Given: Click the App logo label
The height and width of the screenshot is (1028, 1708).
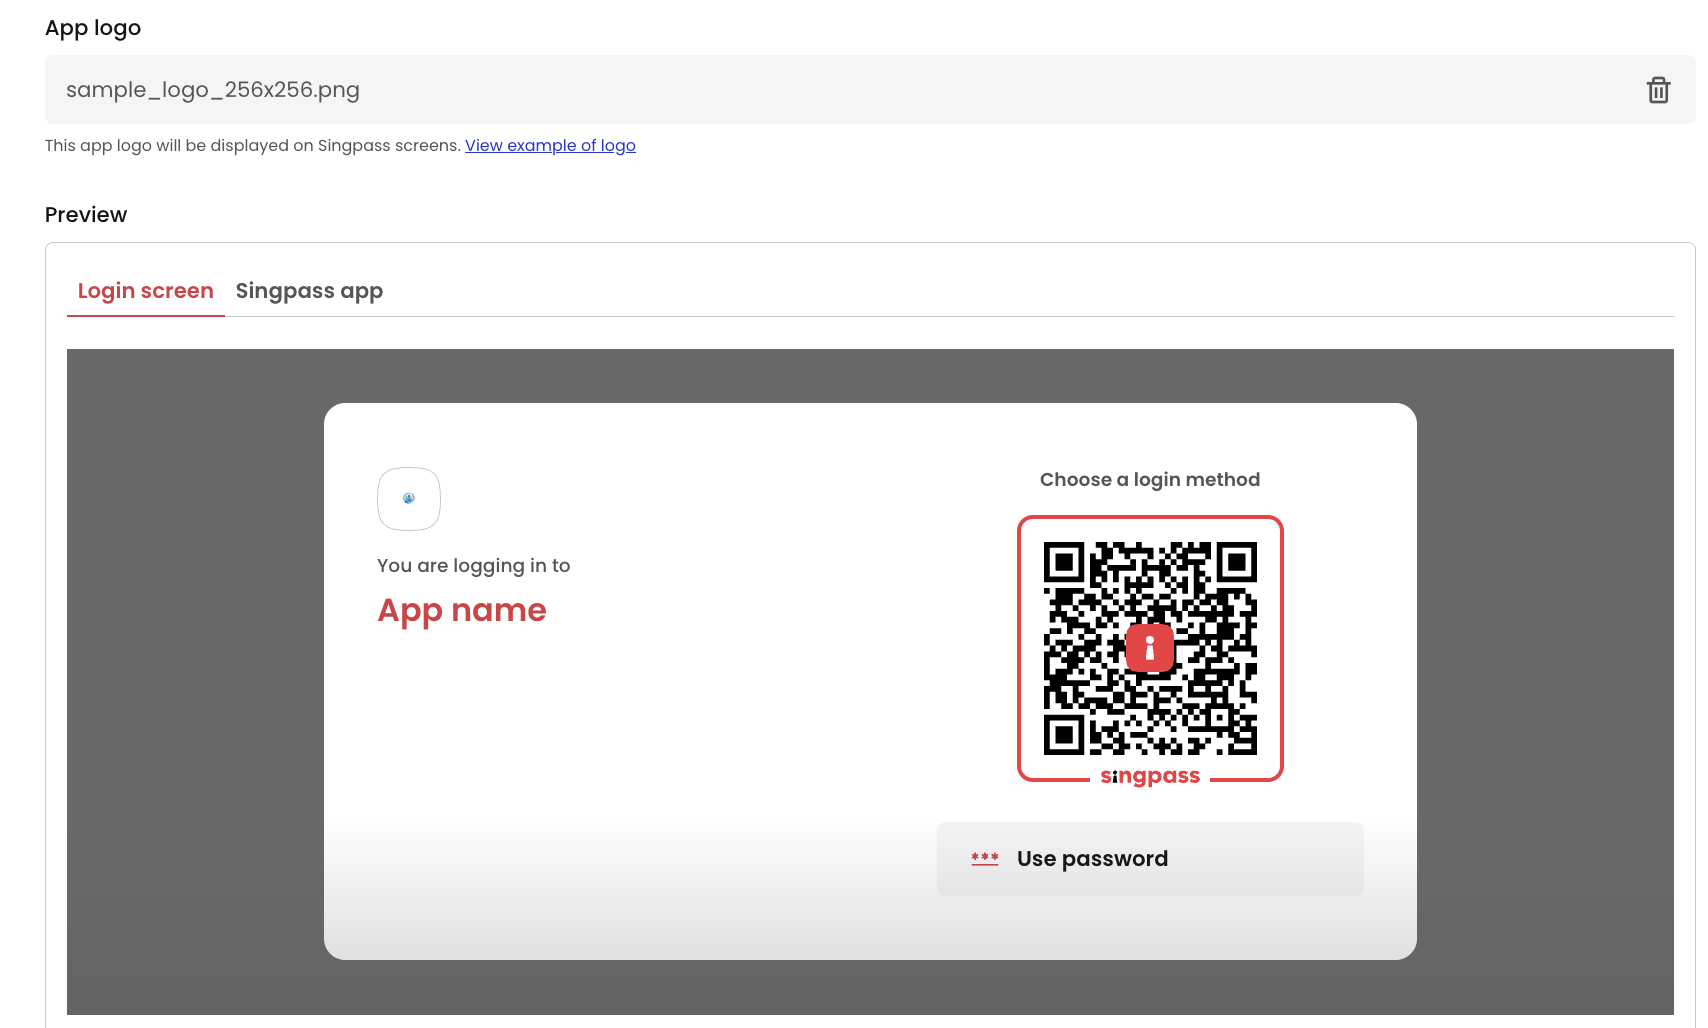Looking at the screenshot, I should 93,28.
